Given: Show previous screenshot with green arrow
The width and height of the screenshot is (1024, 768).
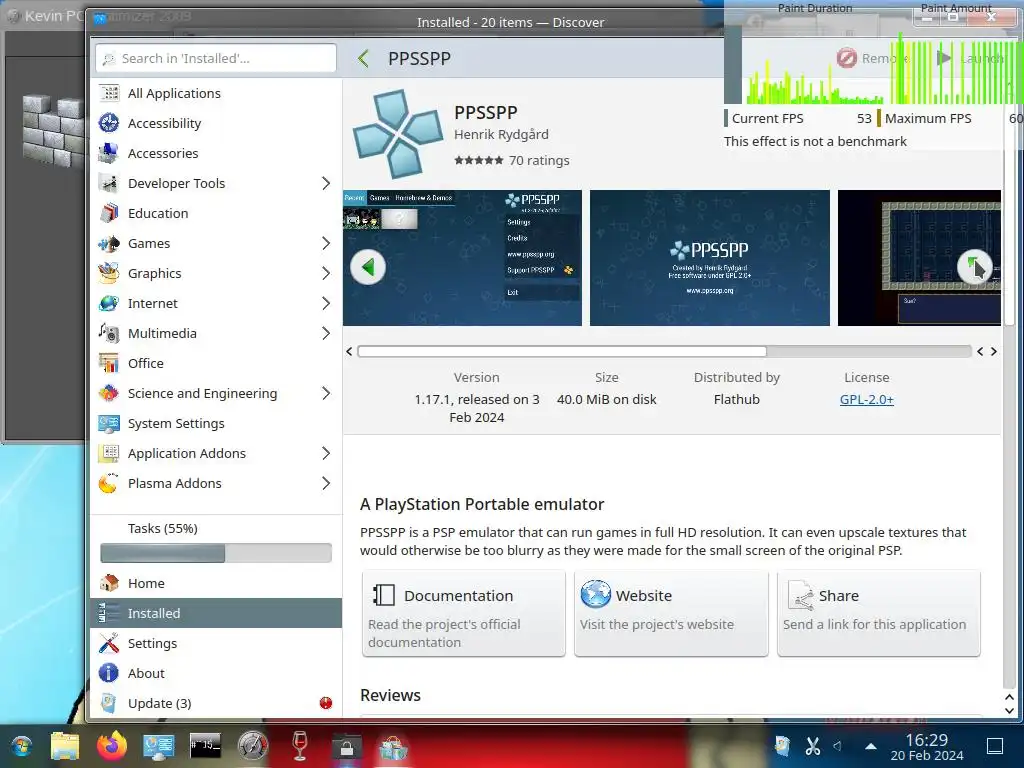Looking at the screenshot, I should point(368,267).
